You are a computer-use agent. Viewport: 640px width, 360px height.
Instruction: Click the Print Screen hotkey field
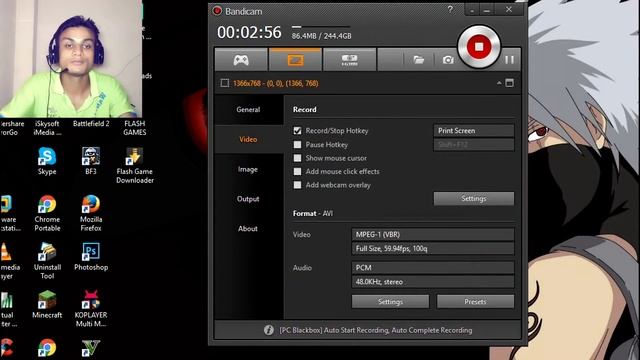click(x=473, y=131)
